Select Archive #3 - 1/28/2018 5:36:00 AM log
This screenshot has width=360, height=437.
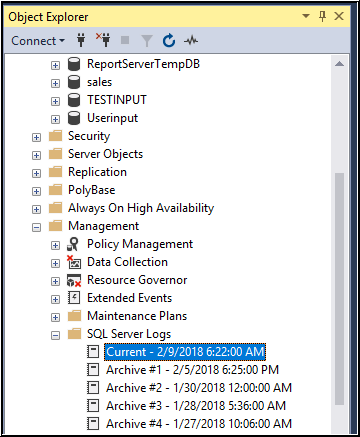tap(196, 406)
